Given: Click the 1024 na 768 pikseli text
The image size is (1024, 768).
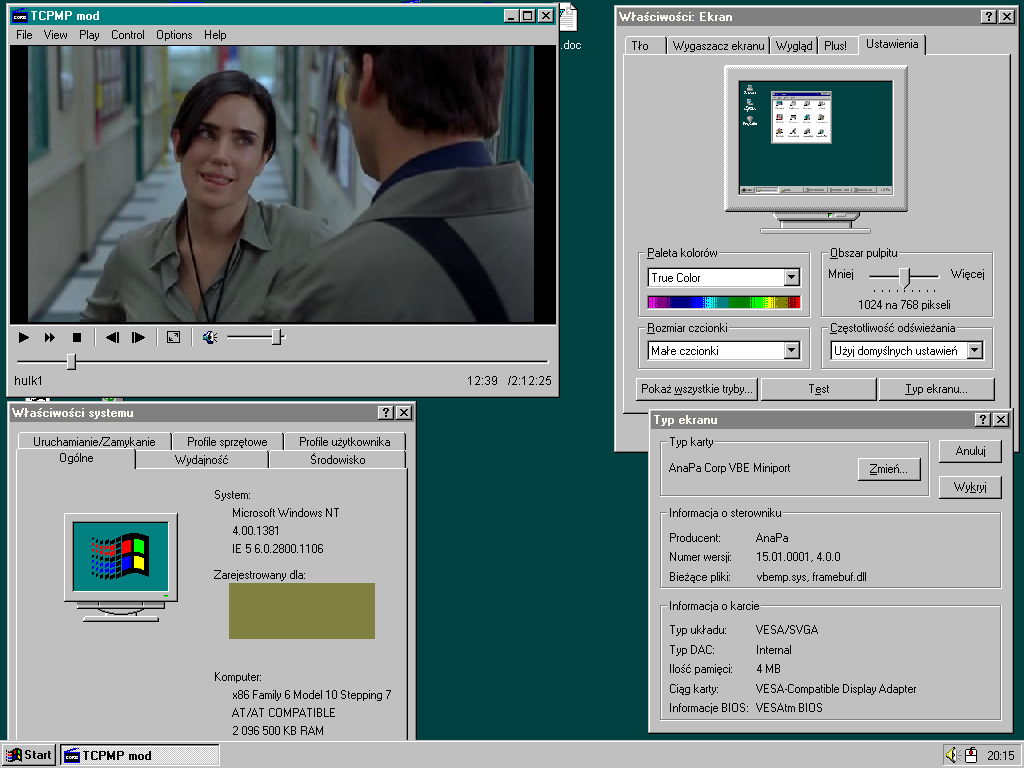Looking at the screenshot, I should click(904, 305).
